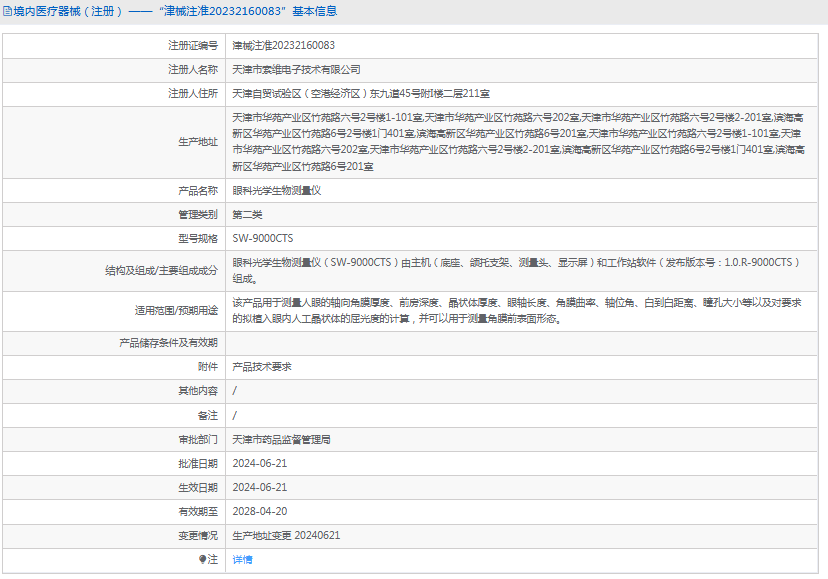Click the 生产地址 multi-line address value

point(519,142)
